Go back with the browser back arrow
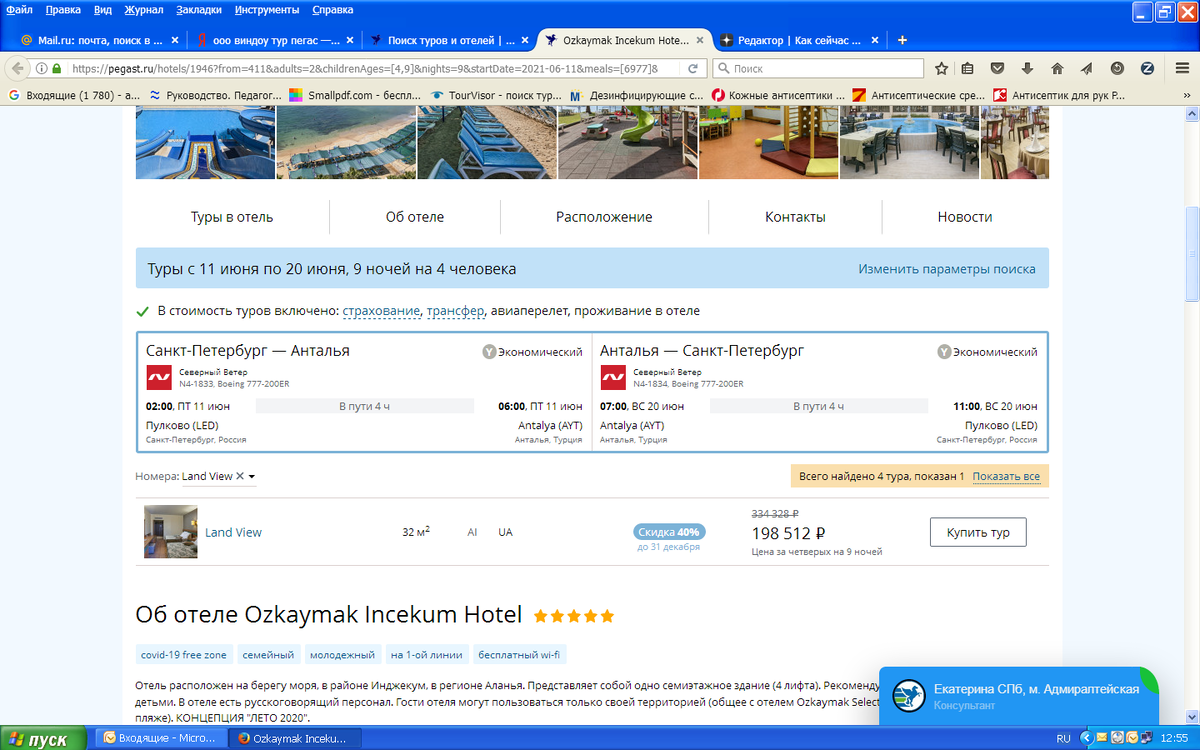This screenshot has width=1200, height=750. [x=18, y=69]
